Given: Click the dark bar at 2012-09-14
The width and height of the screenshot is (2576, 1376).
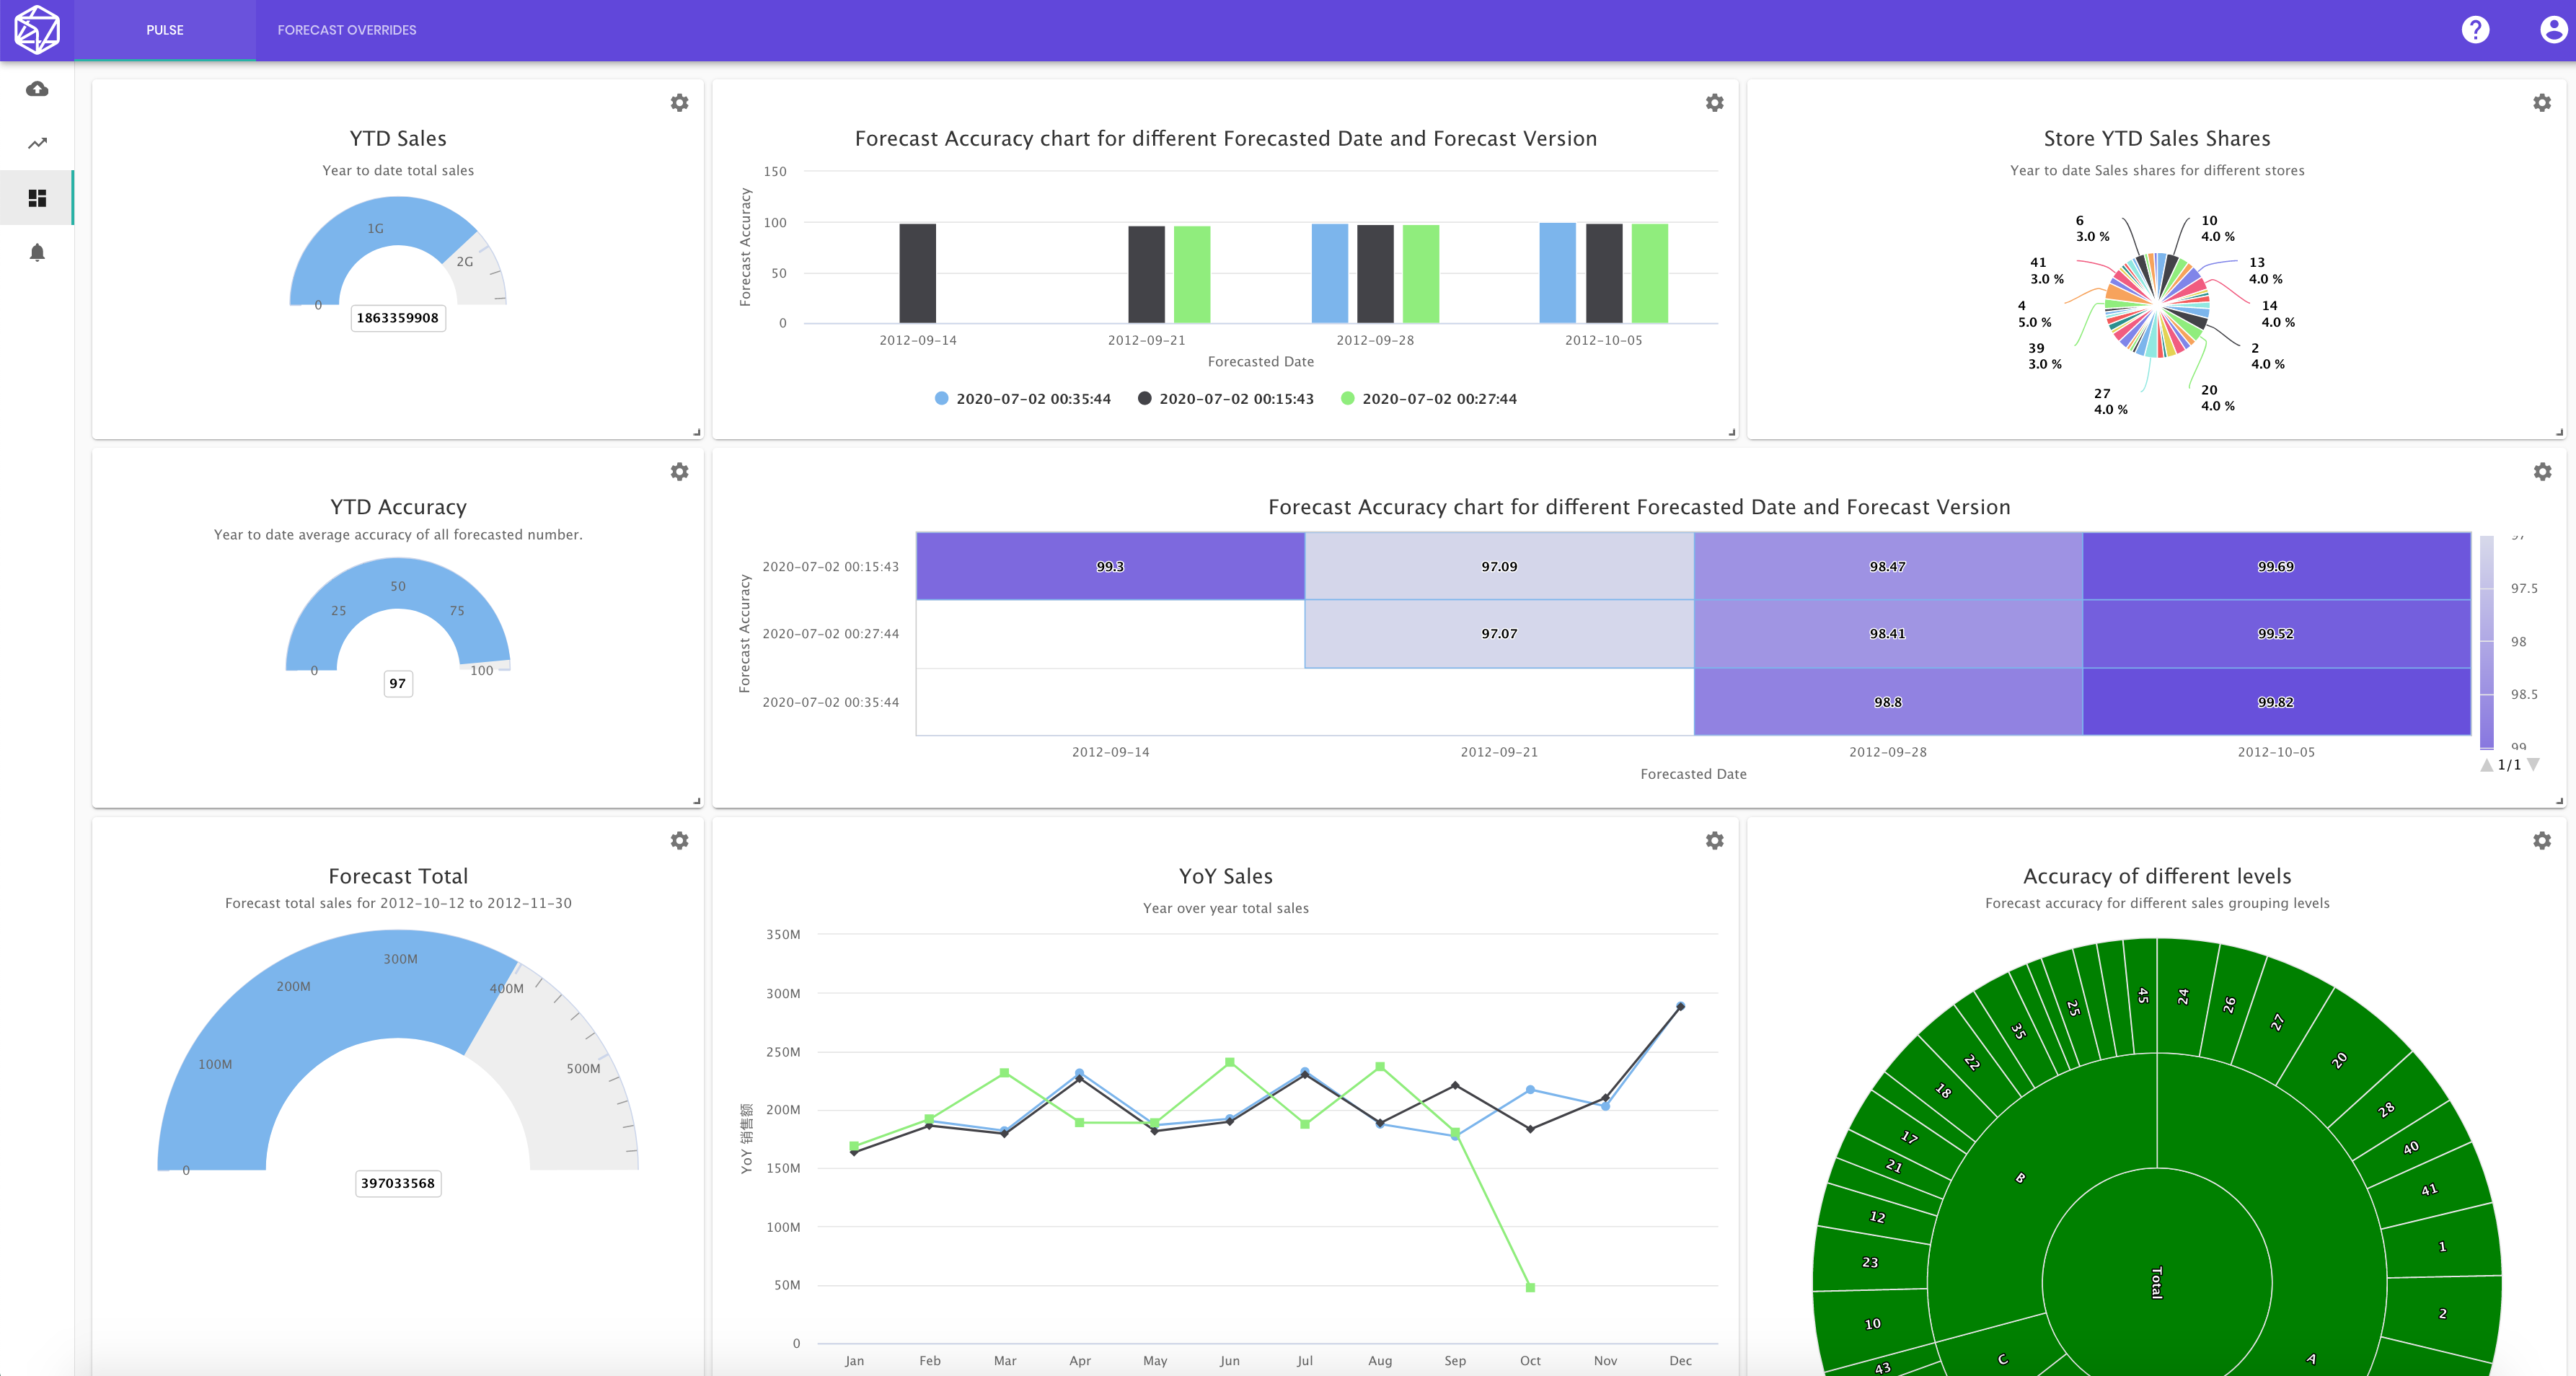Looking at the screenshot, I should [917, 273].
